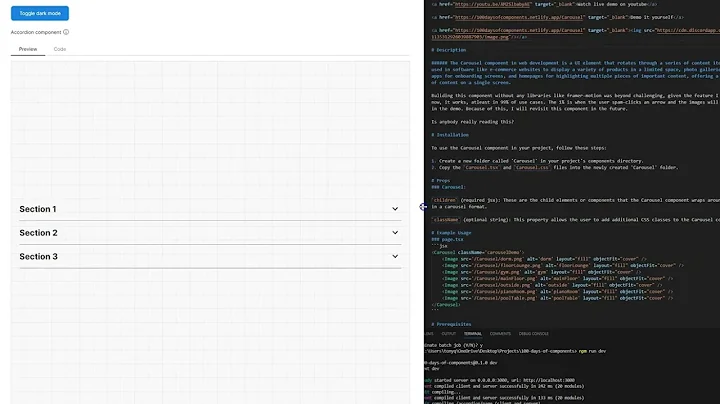Click the Section 3 heading text

tap(39, 257)
